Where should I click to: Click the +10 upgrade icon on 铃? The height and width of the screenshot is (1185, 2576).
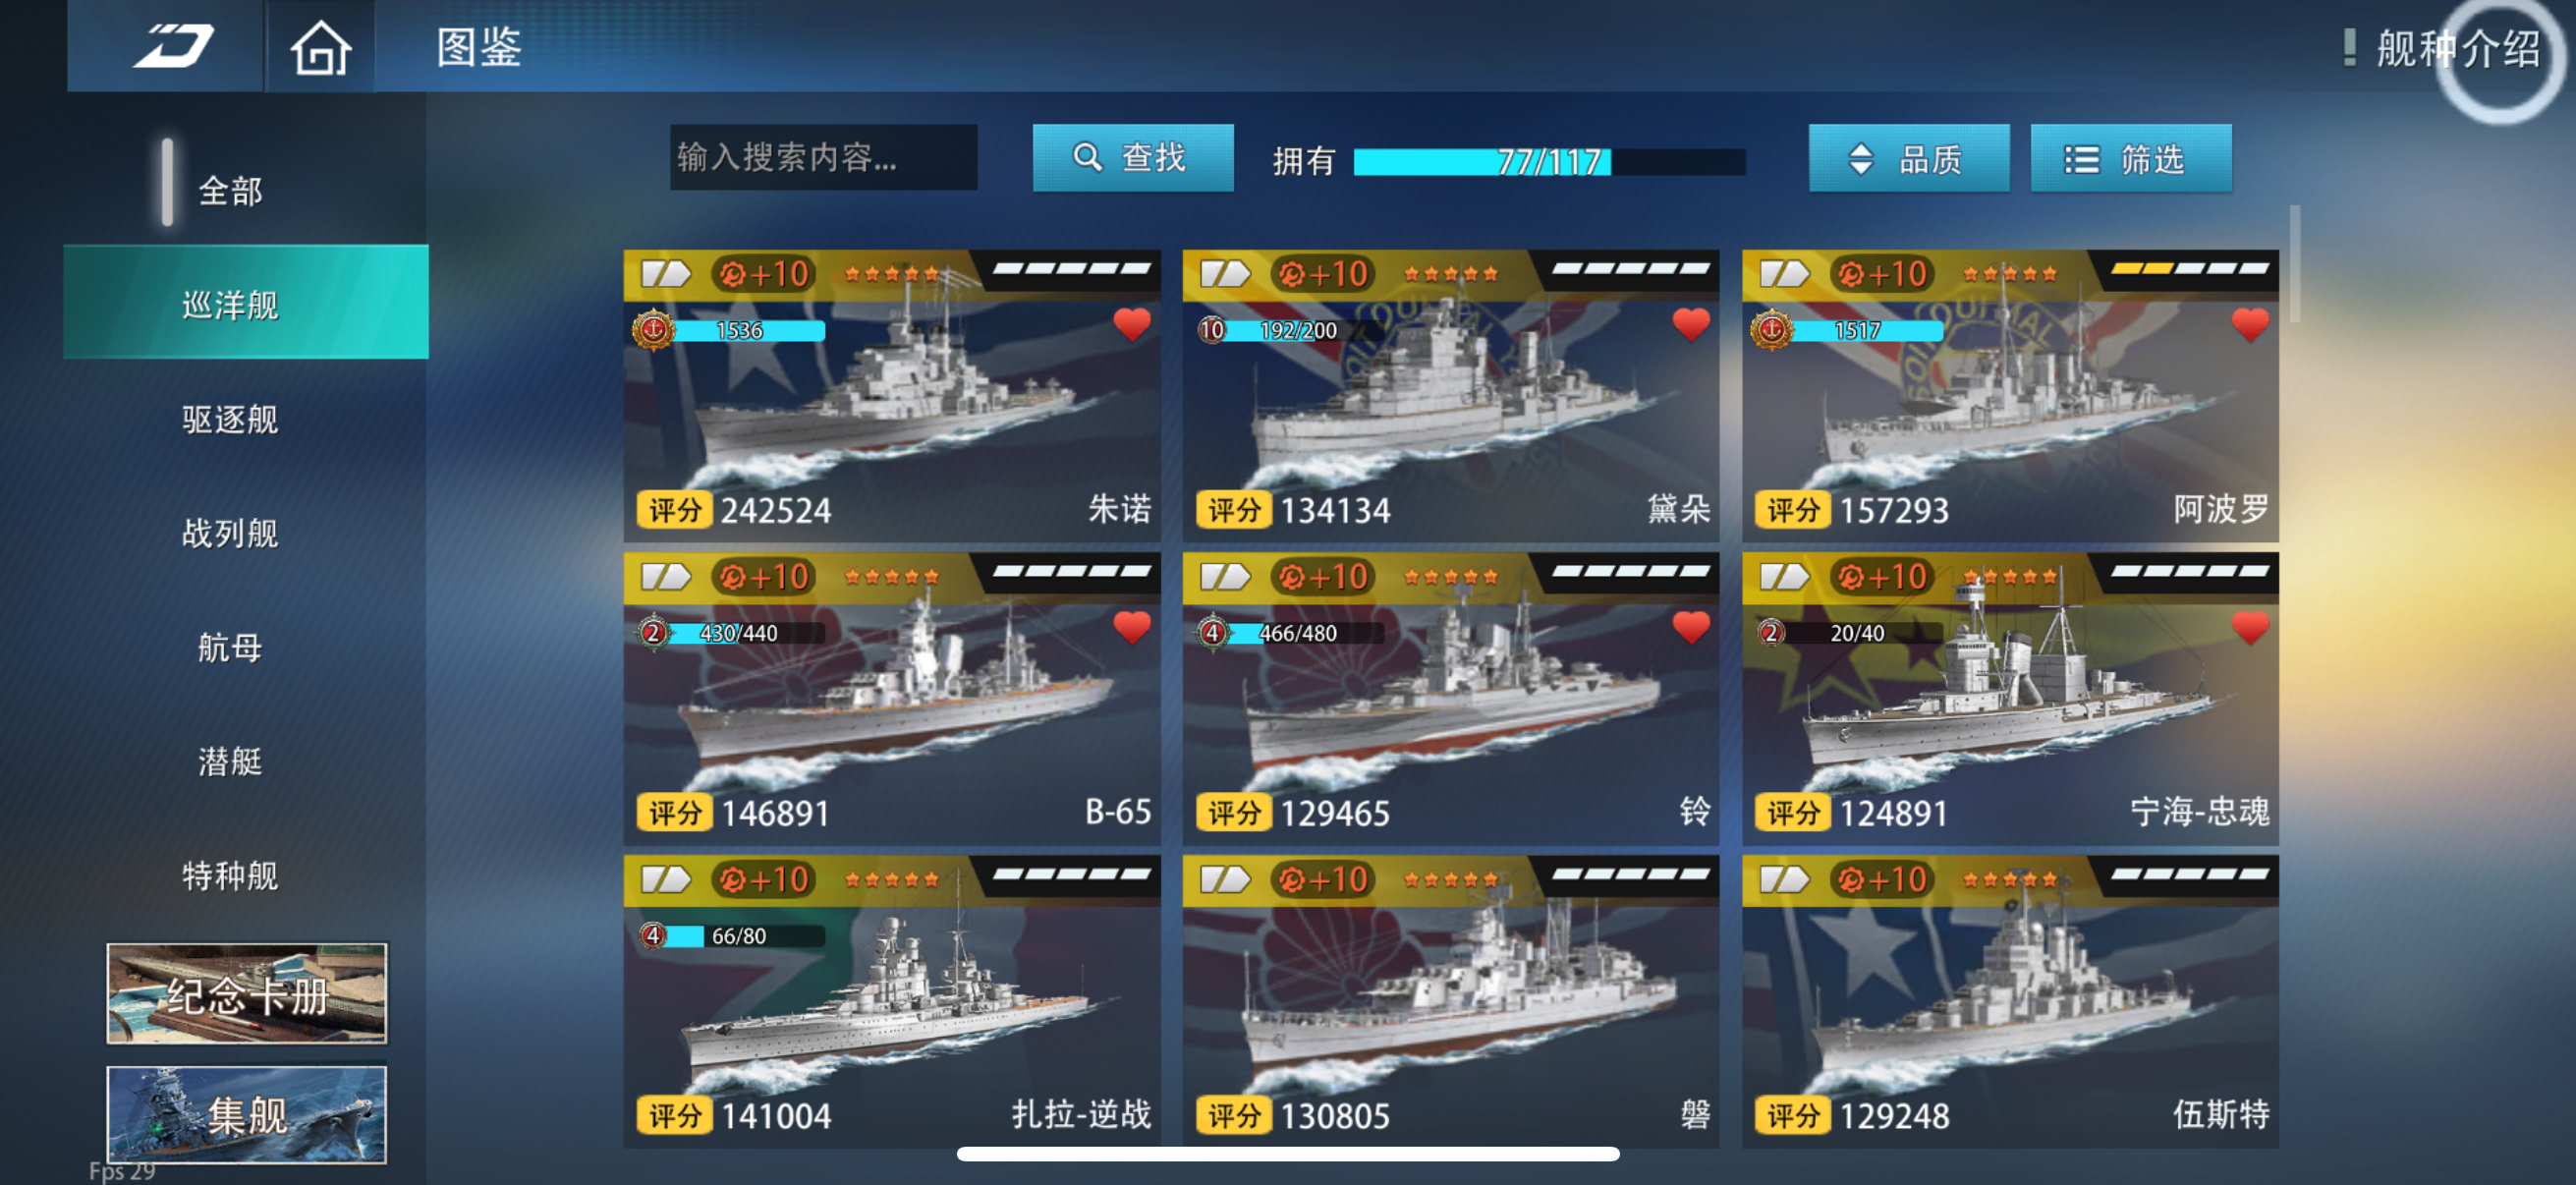coord(1322,577)
